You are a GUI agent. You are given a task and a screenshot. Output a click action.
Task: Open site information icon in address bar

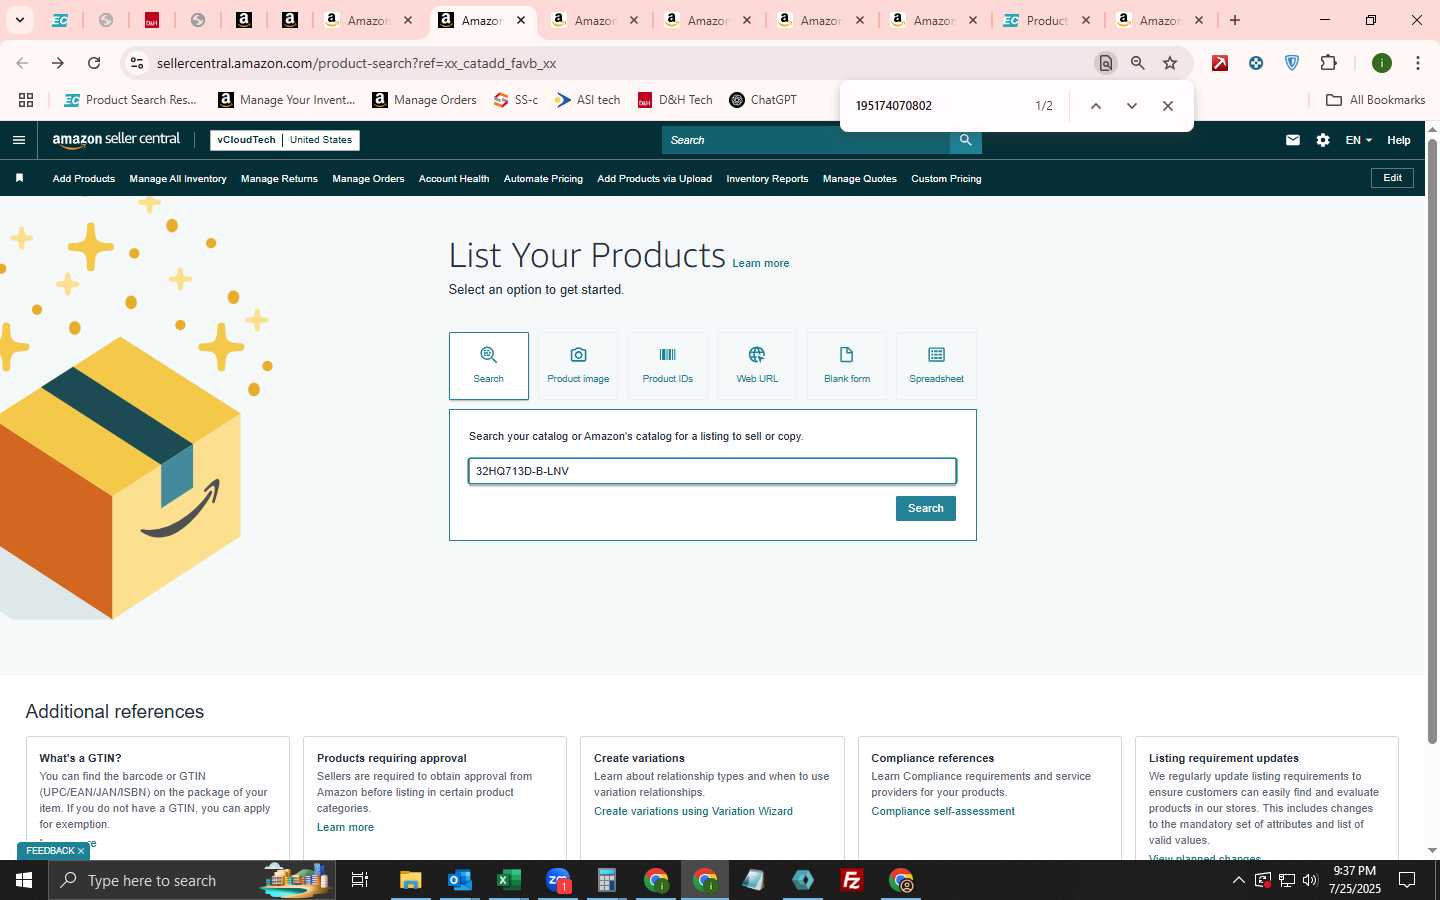tap(137, 63)
